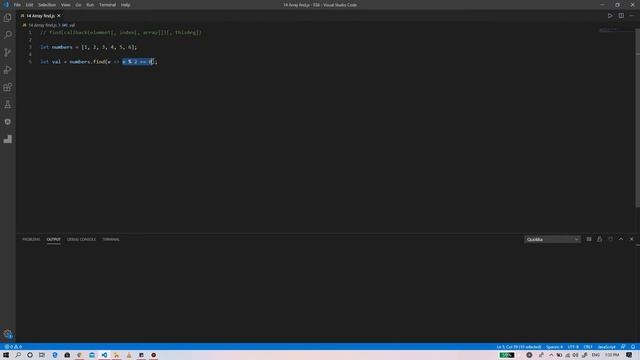Open the Windows Action Center
The image size is (640, 360).
pyautogui.click(x=629, y=355)
